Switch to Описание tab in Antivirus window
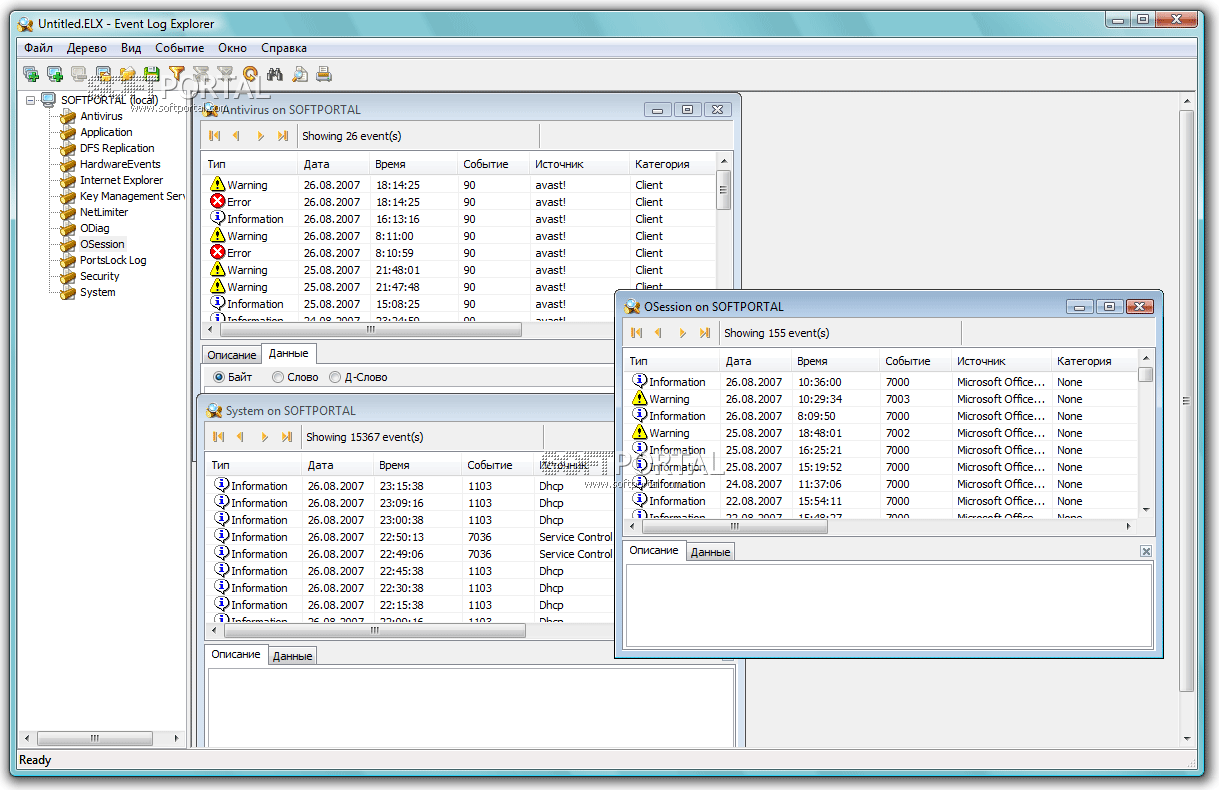Image resolution: width=1219 pixels, height=790 pixels. pyautogui.click(x=232, y=355)
